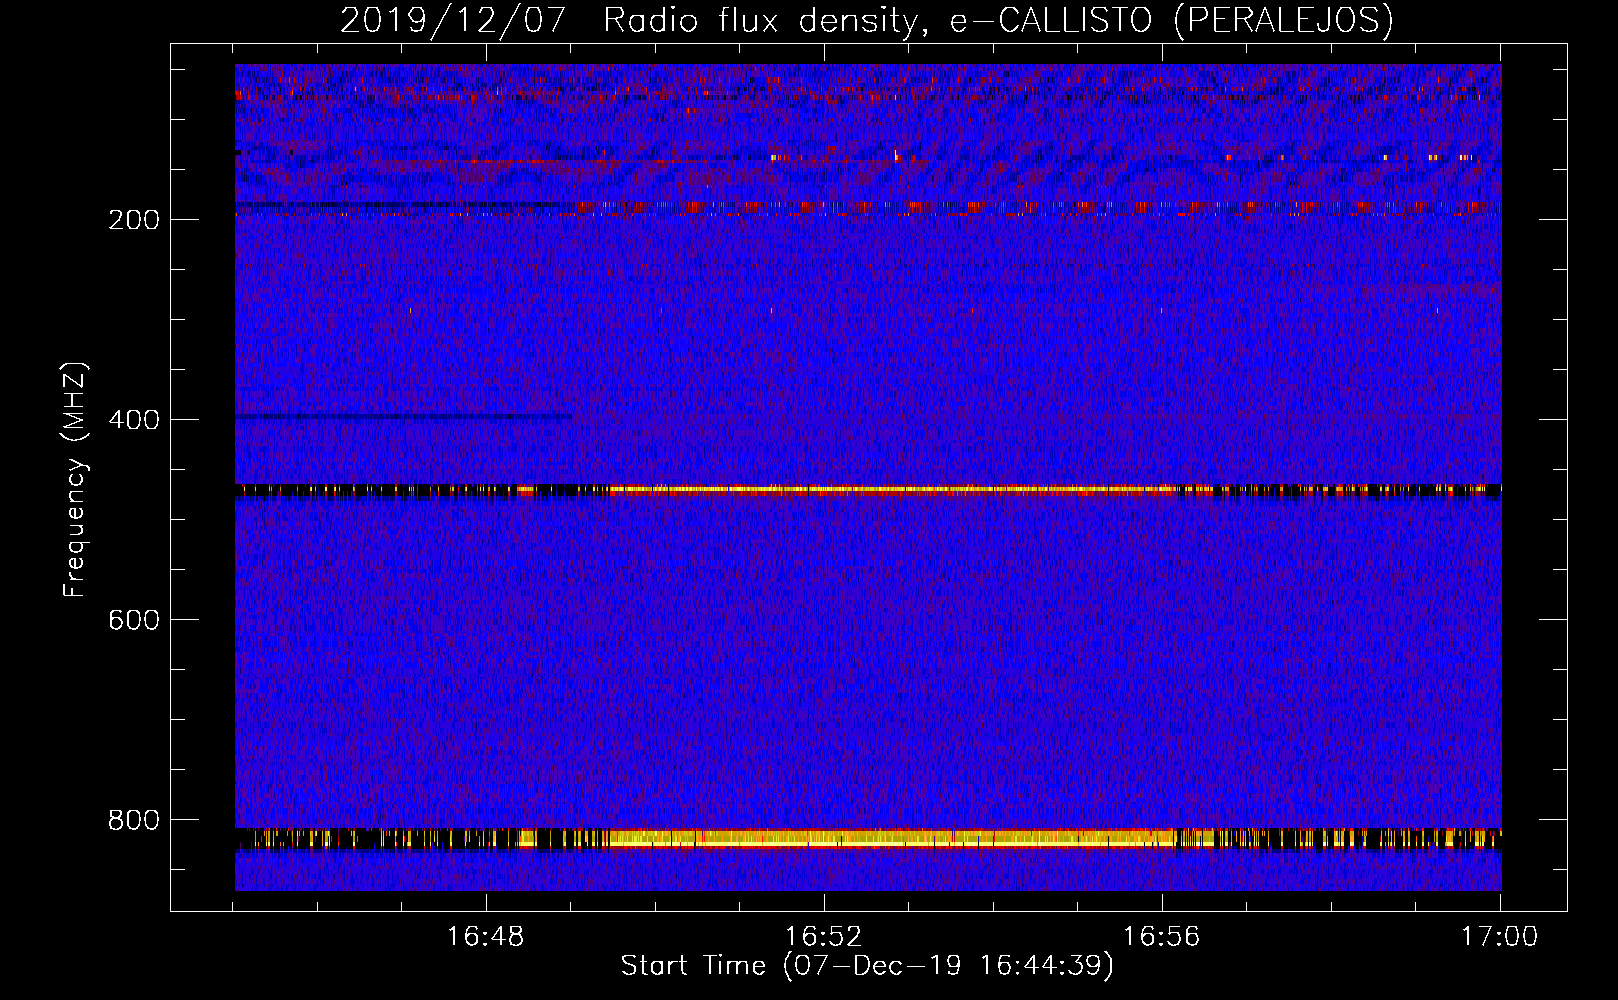Image resolution: width=1618 pixels, height=1000 pixels.
Task: Click the dark horizontal line at 400 MHz
Action: click(403, 417)
